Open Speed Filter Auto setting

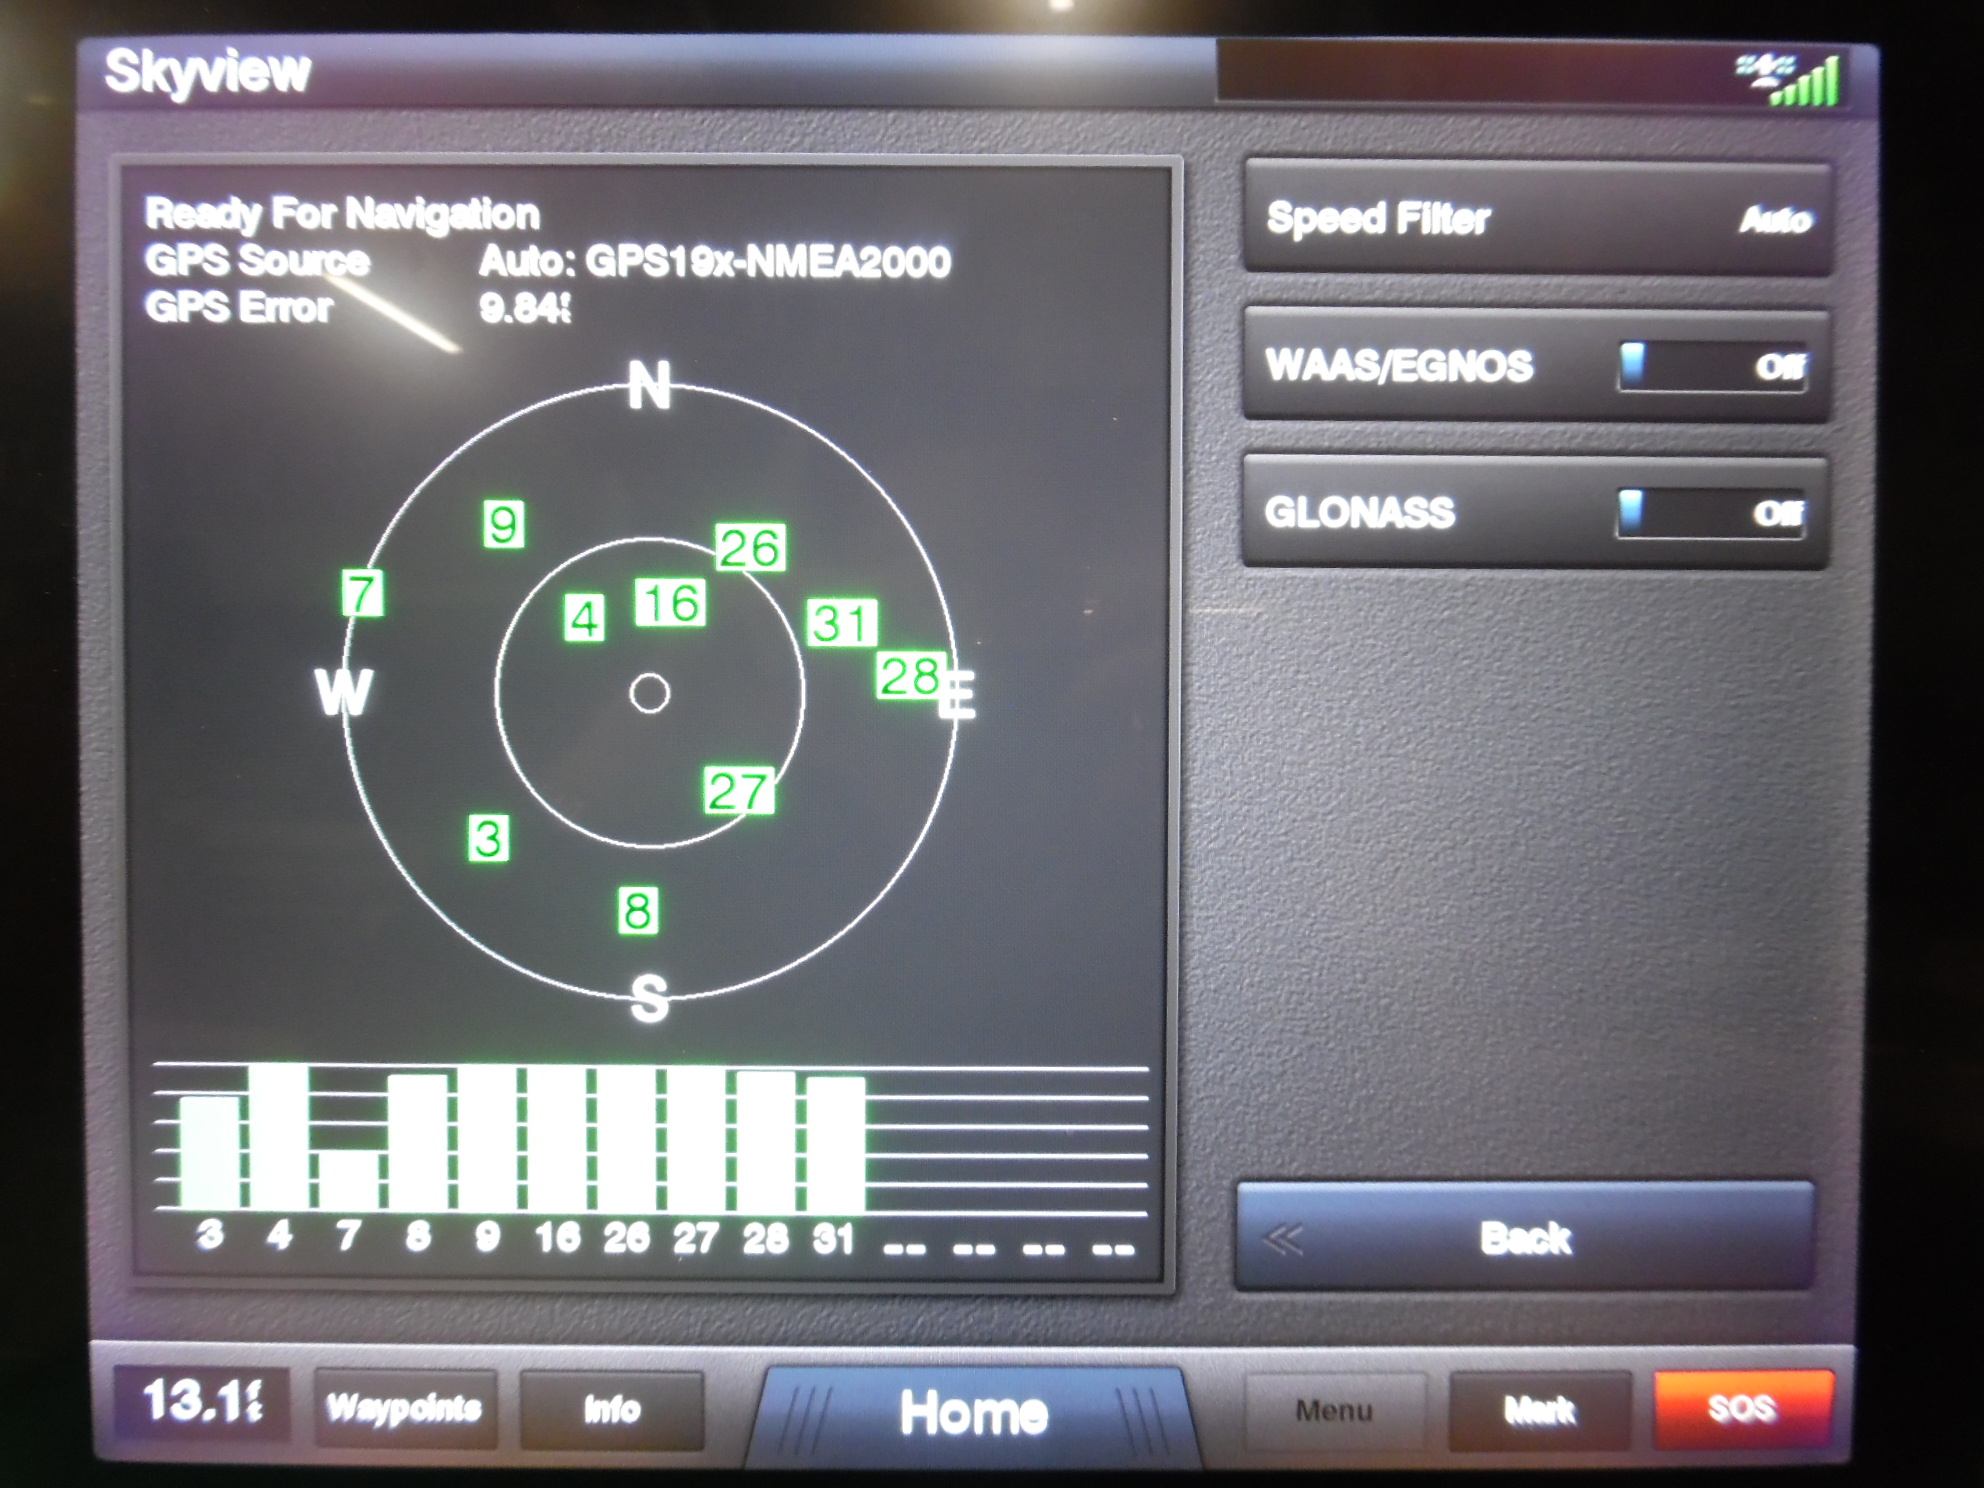[x=1537, y=218]
